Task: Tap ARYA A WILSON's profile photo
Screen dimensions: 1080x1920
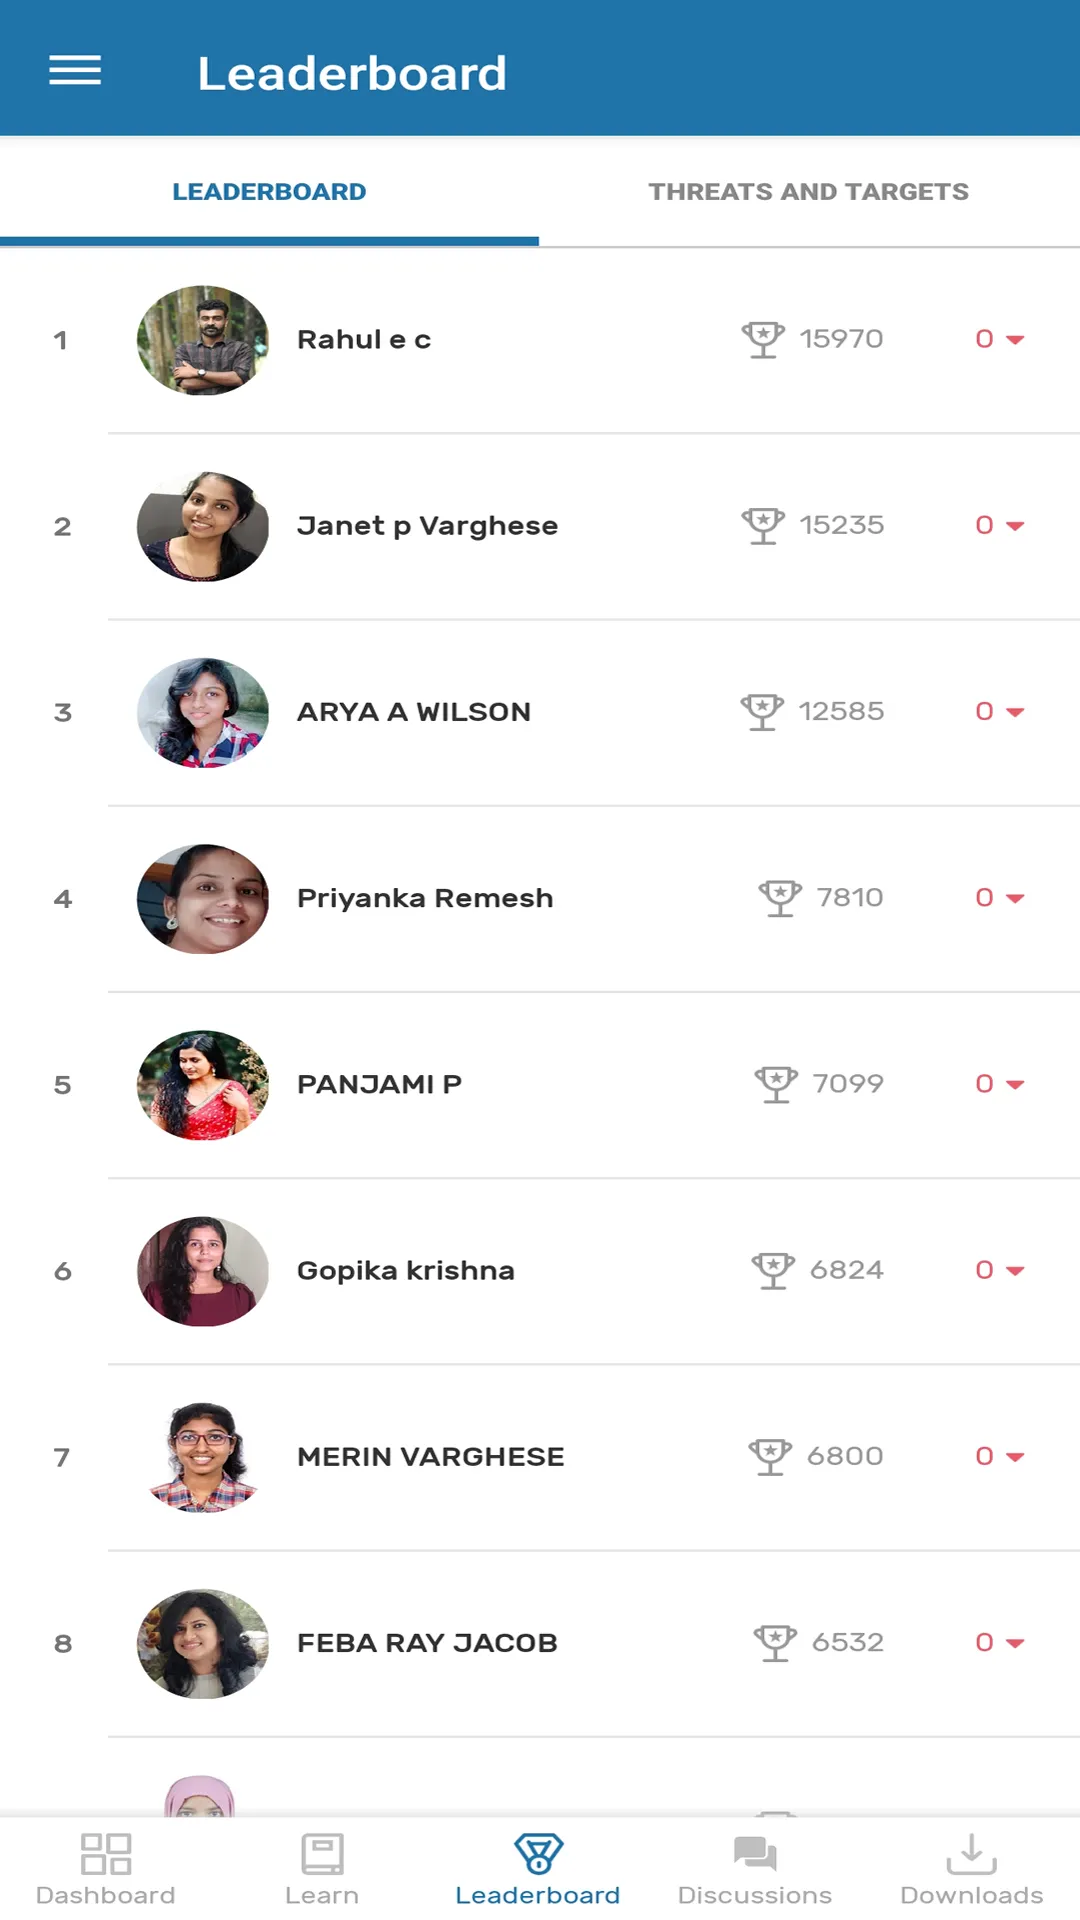Action: pyautogui.click(x=203, y=712)
